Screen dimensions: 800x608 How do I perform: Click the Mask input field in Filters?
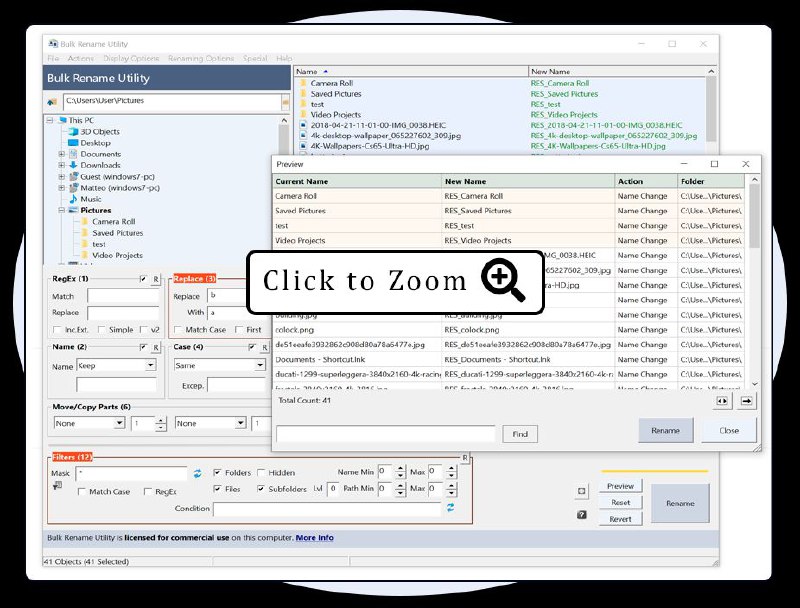[132, 474]
